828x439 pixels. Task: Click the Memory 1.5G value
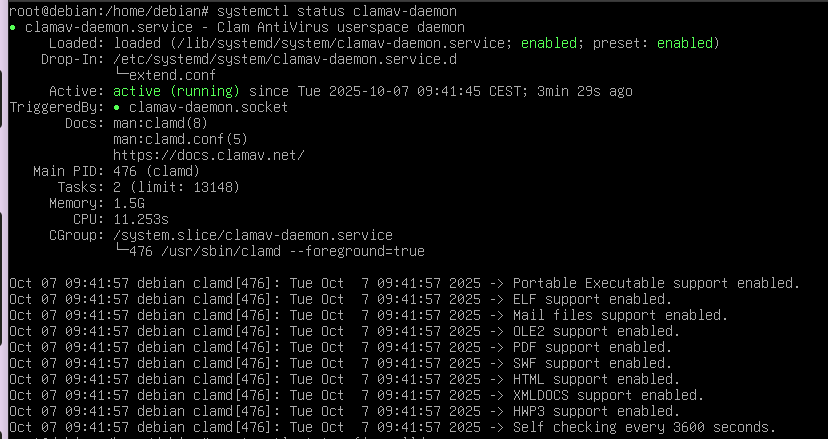pyautogui.click(x=128, y=203)
